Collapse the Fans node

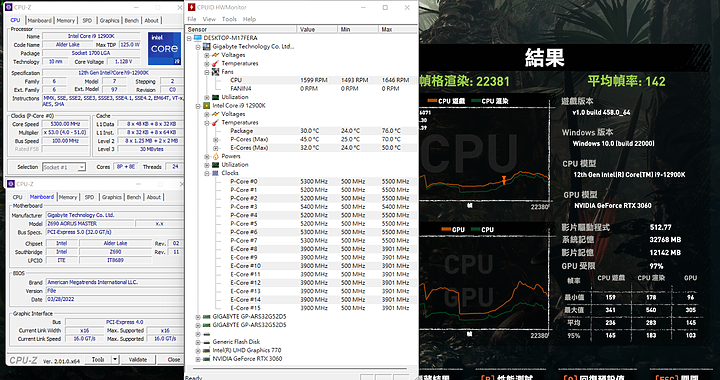(207, 72)
